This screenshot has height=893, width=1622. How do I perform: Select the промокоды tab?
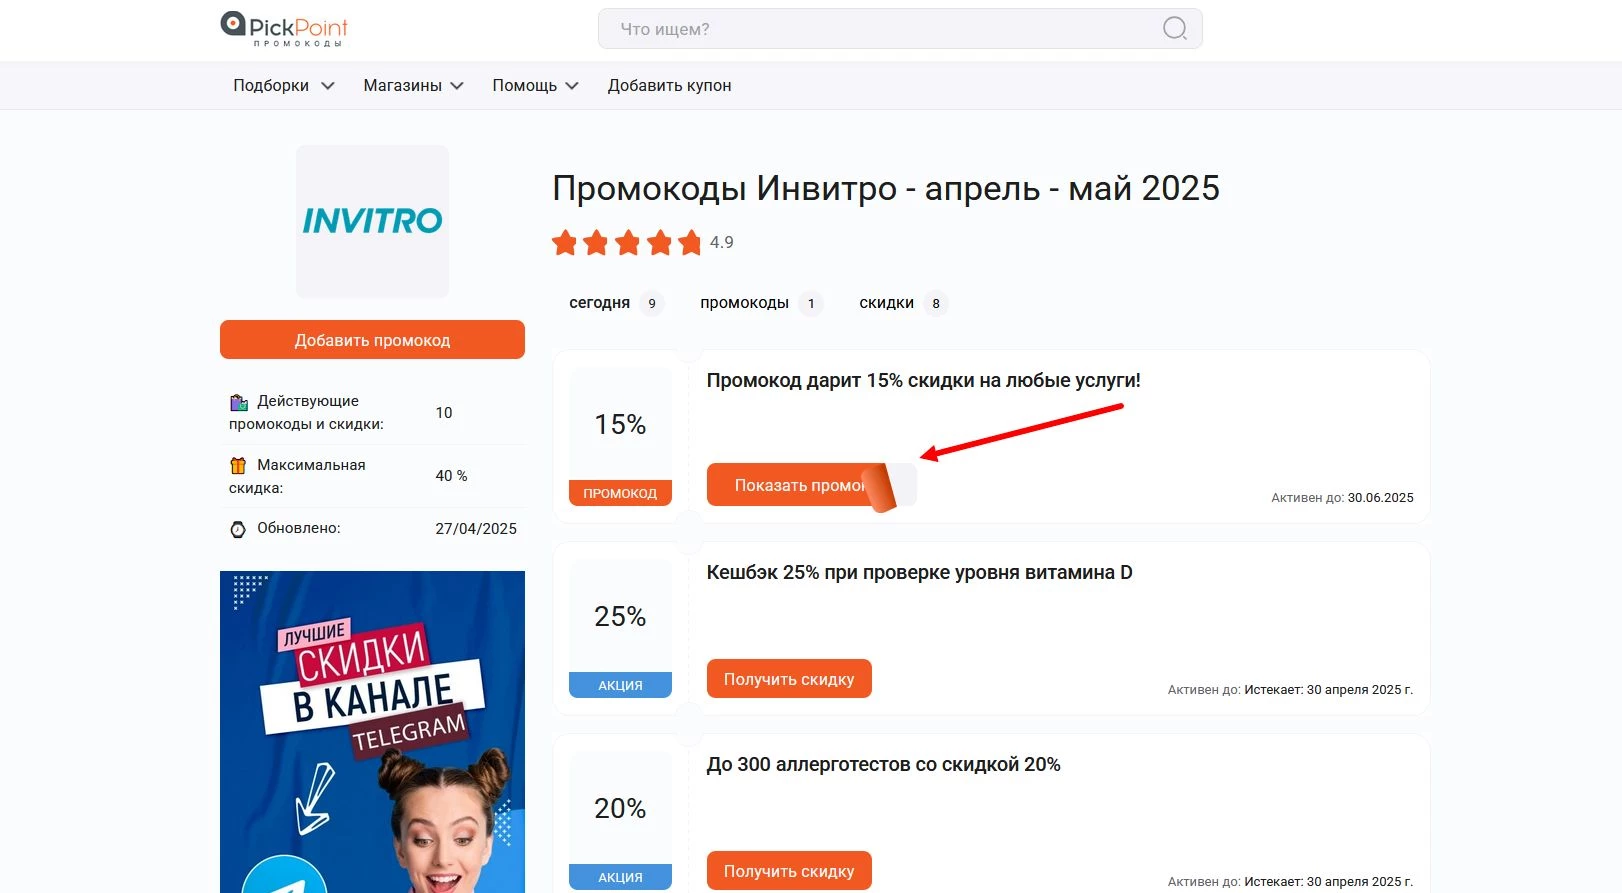coord(760,303)
